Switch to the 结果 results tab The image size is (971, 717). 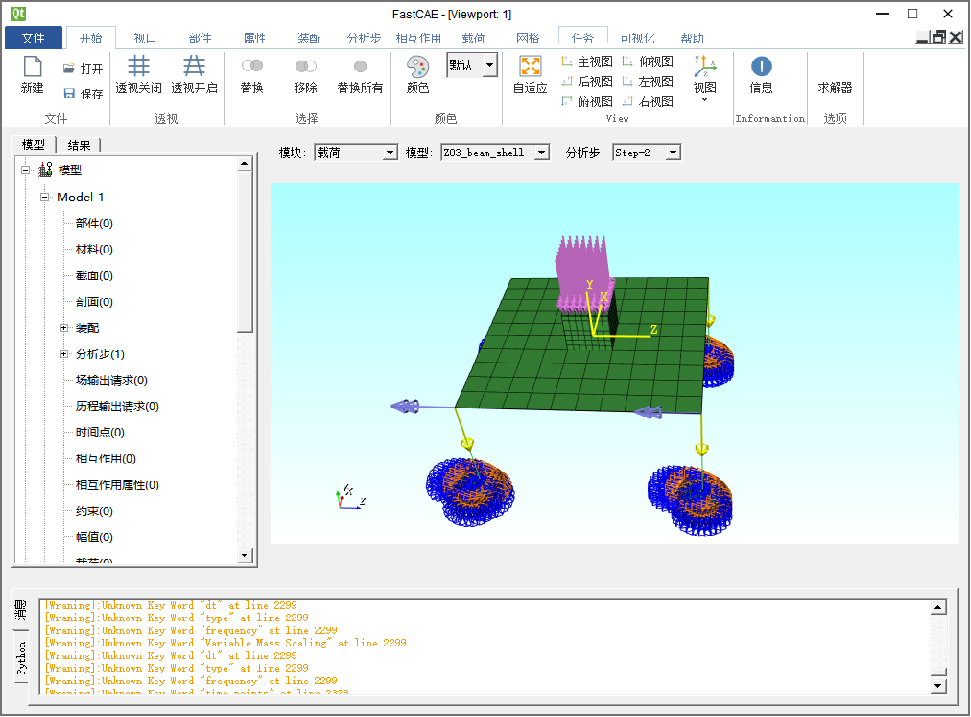click(x=79, y=146)
